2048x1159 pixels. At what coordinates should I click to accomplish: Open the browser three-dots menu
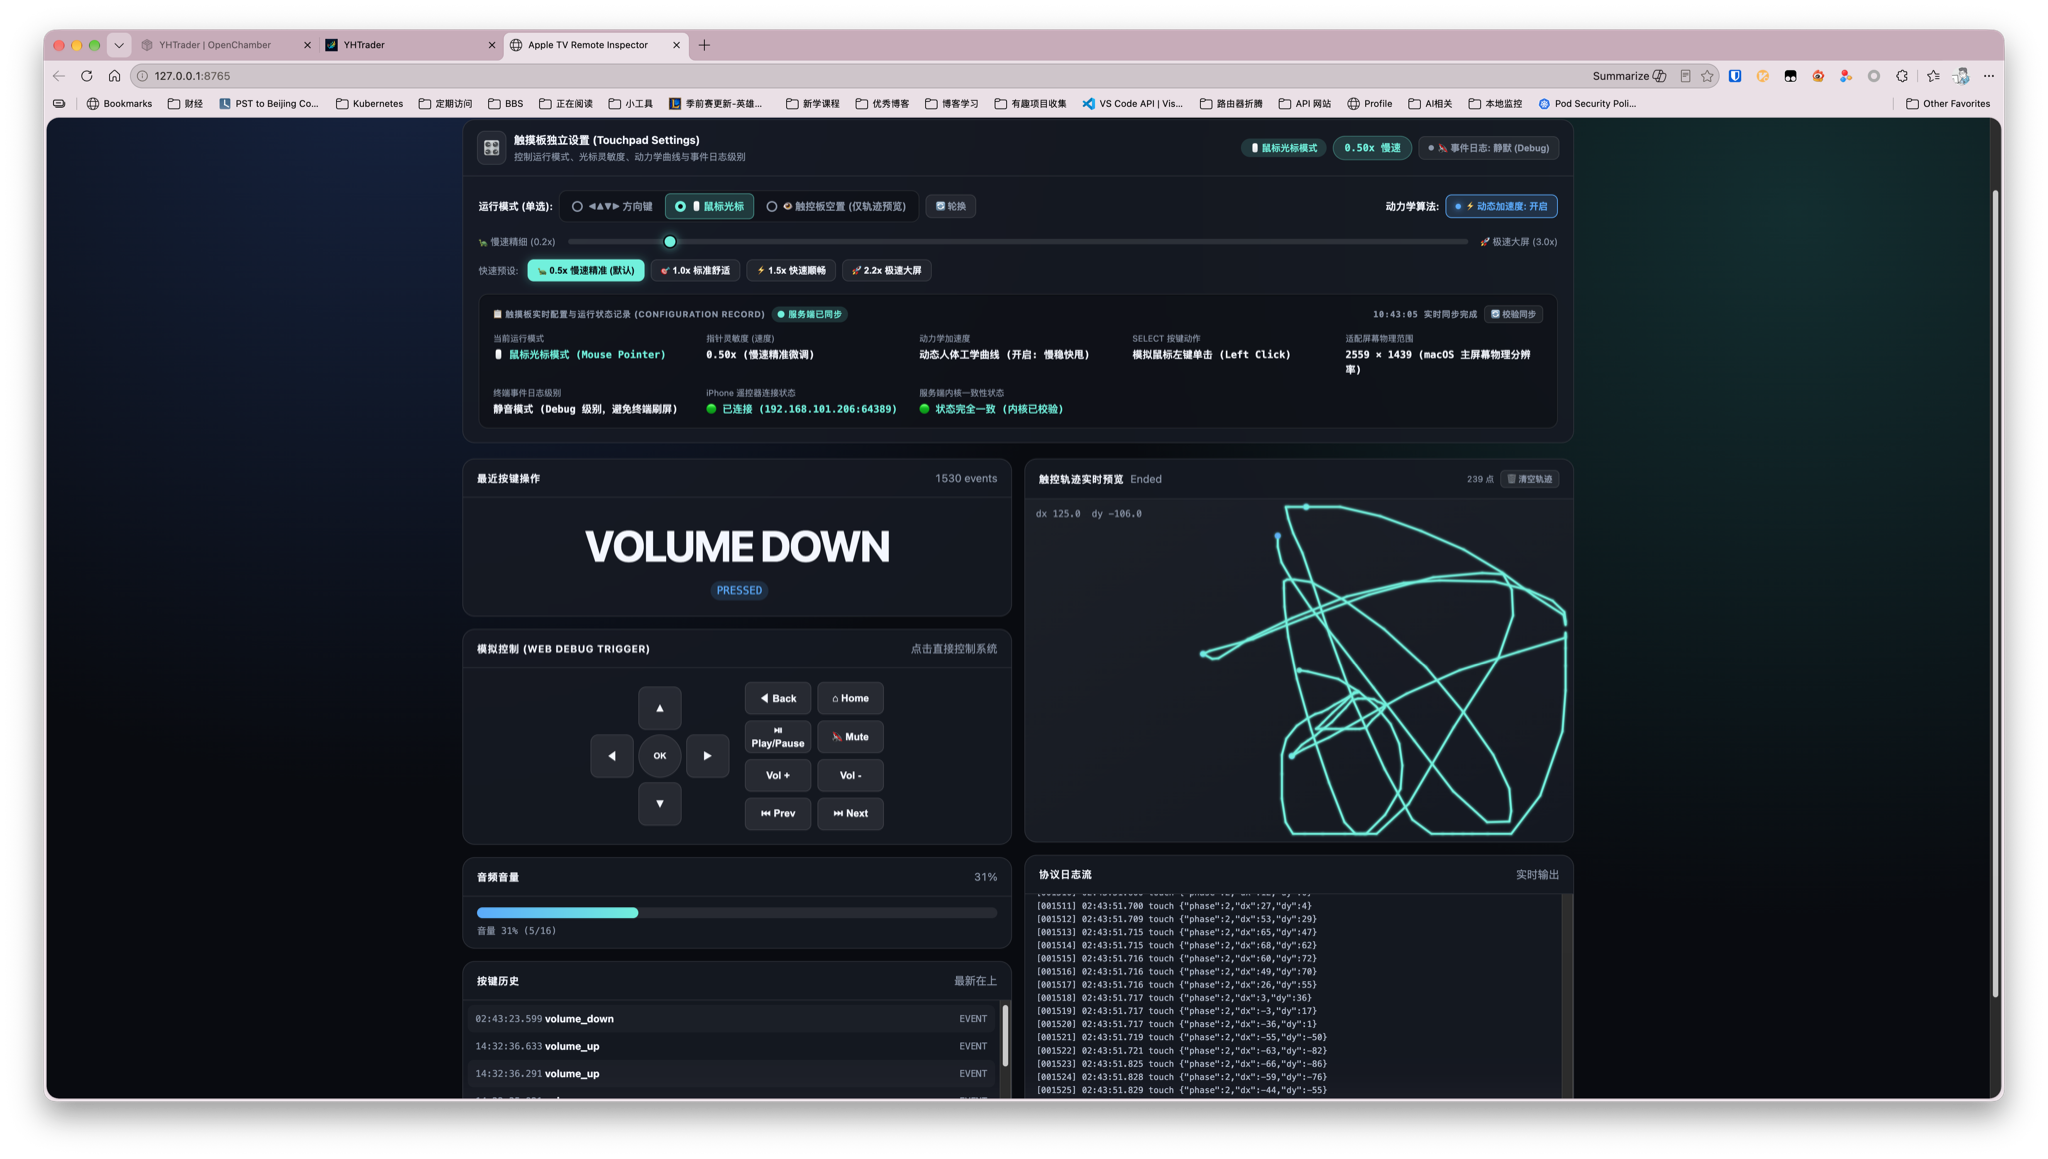click(1989, 76)
